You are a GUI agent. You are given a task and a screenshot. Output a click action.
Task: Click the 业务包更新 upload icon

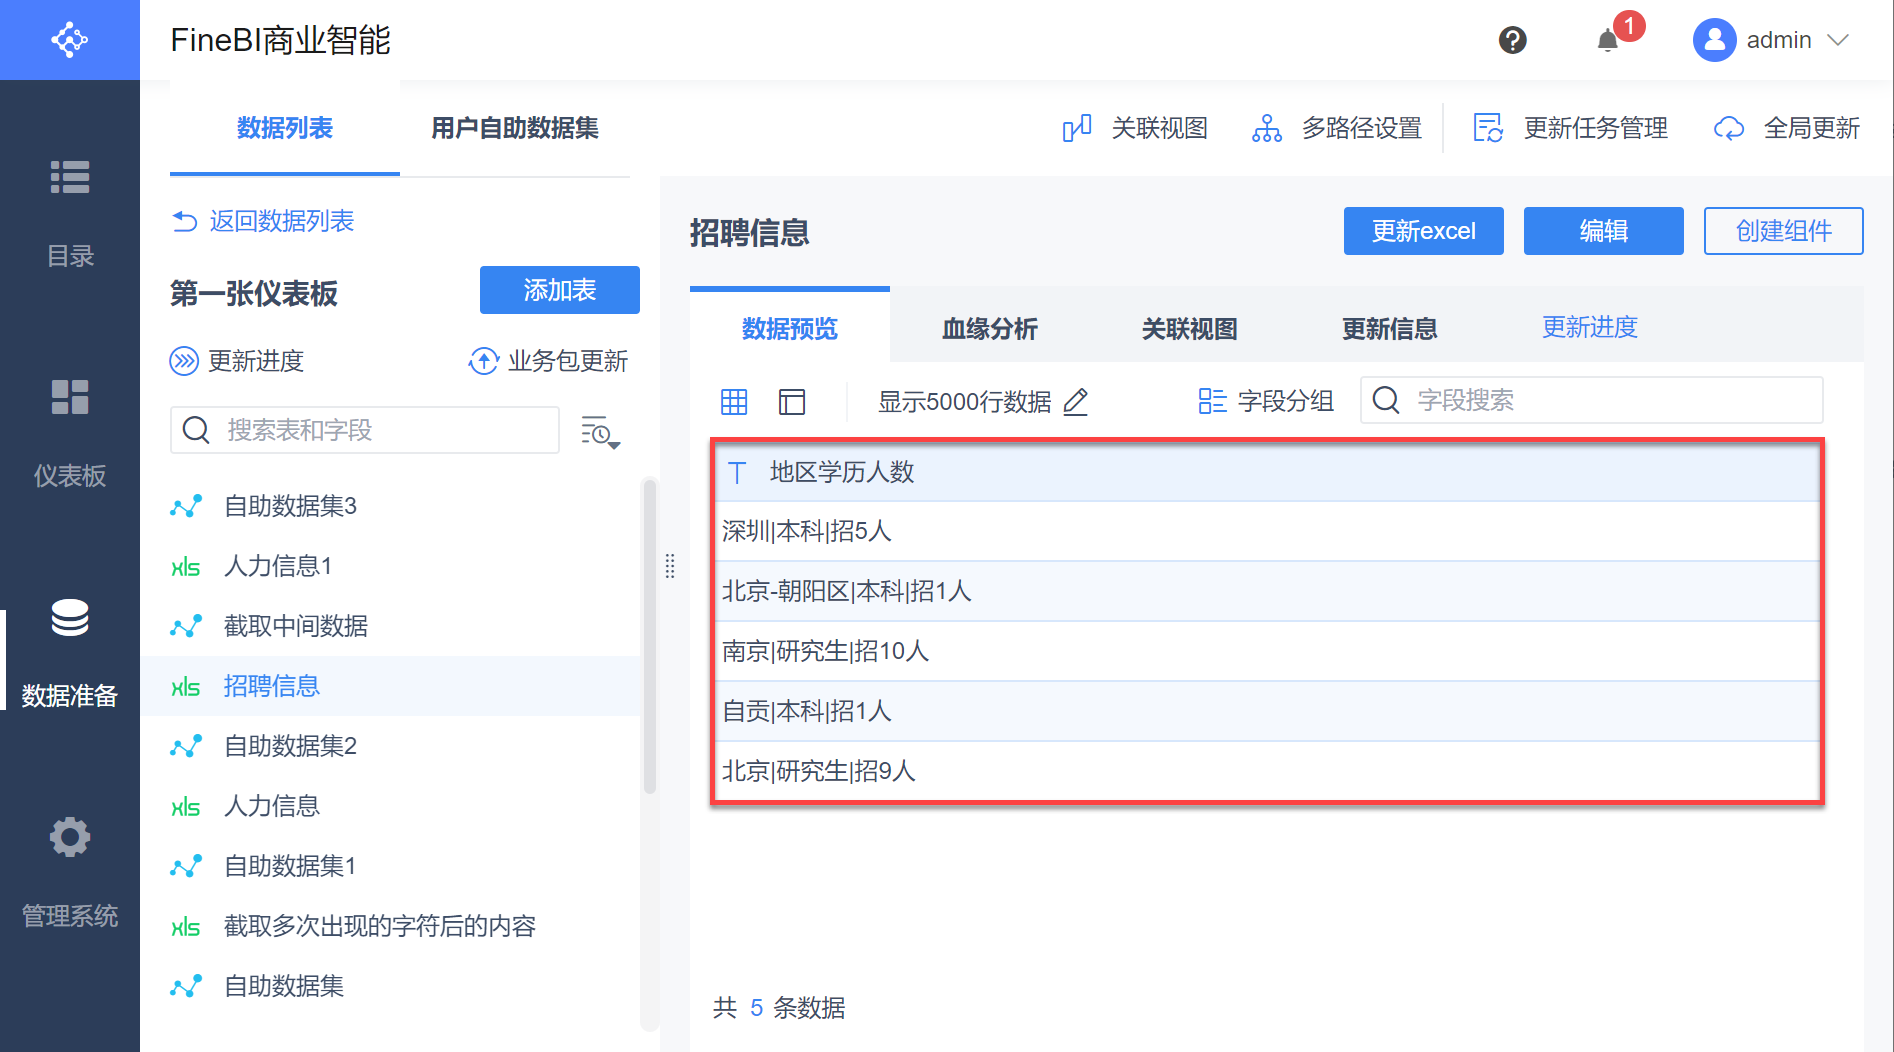click(x=484, y=361)
